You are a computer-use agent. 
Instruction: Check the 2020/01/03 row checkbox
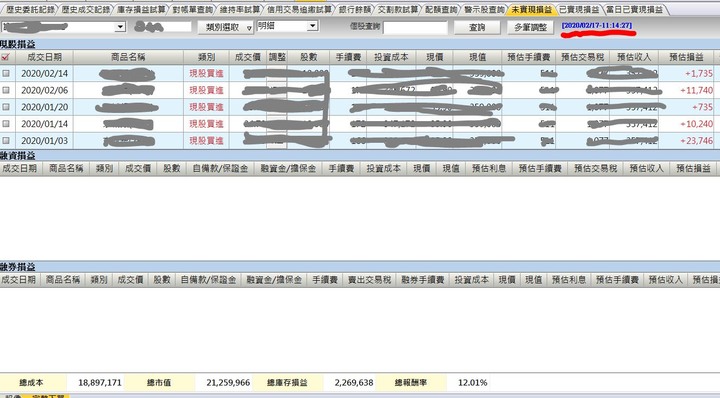[6, 140]
